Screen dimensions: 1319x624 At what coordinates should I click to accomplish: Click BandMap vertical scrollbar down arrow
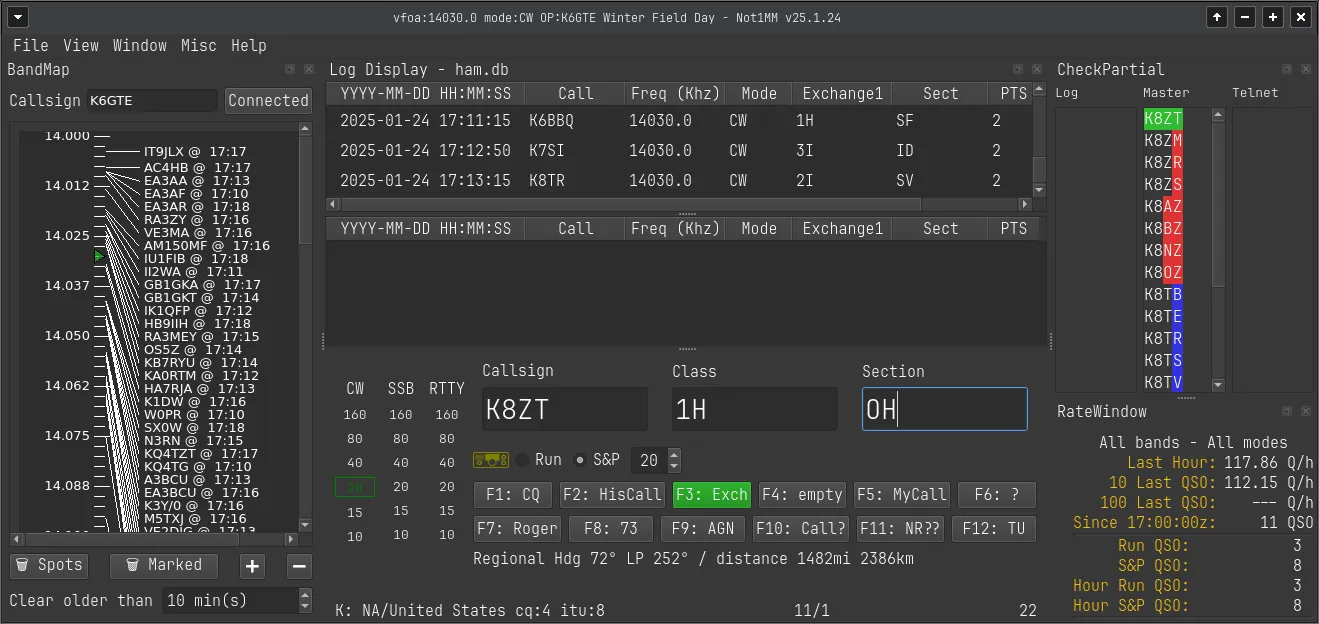[305, 525]
